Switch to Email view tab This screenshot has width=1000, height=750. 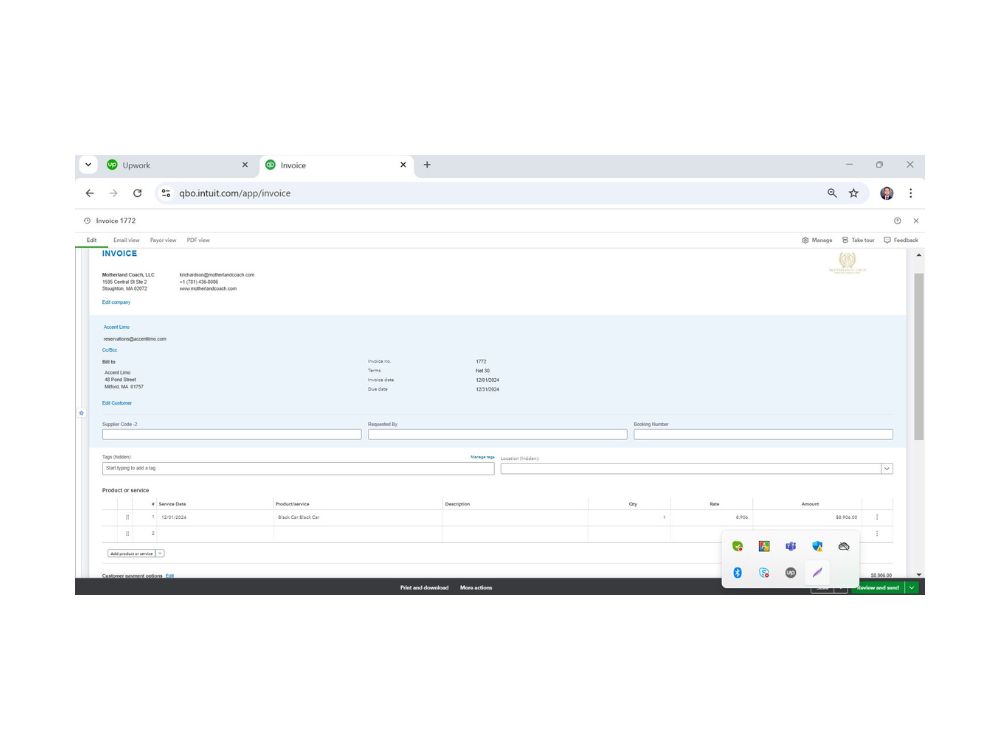[126, 240]
